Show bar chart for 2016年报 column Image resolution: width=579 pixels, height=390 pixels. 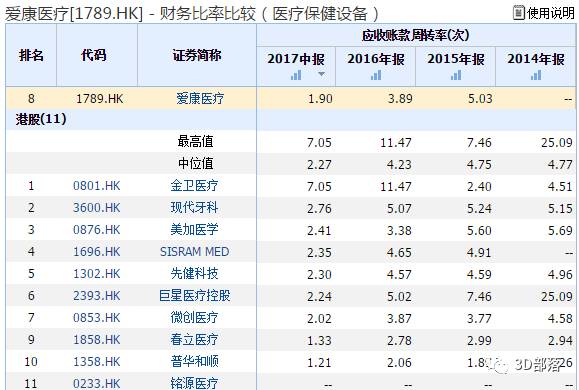(x=376, y=75)
